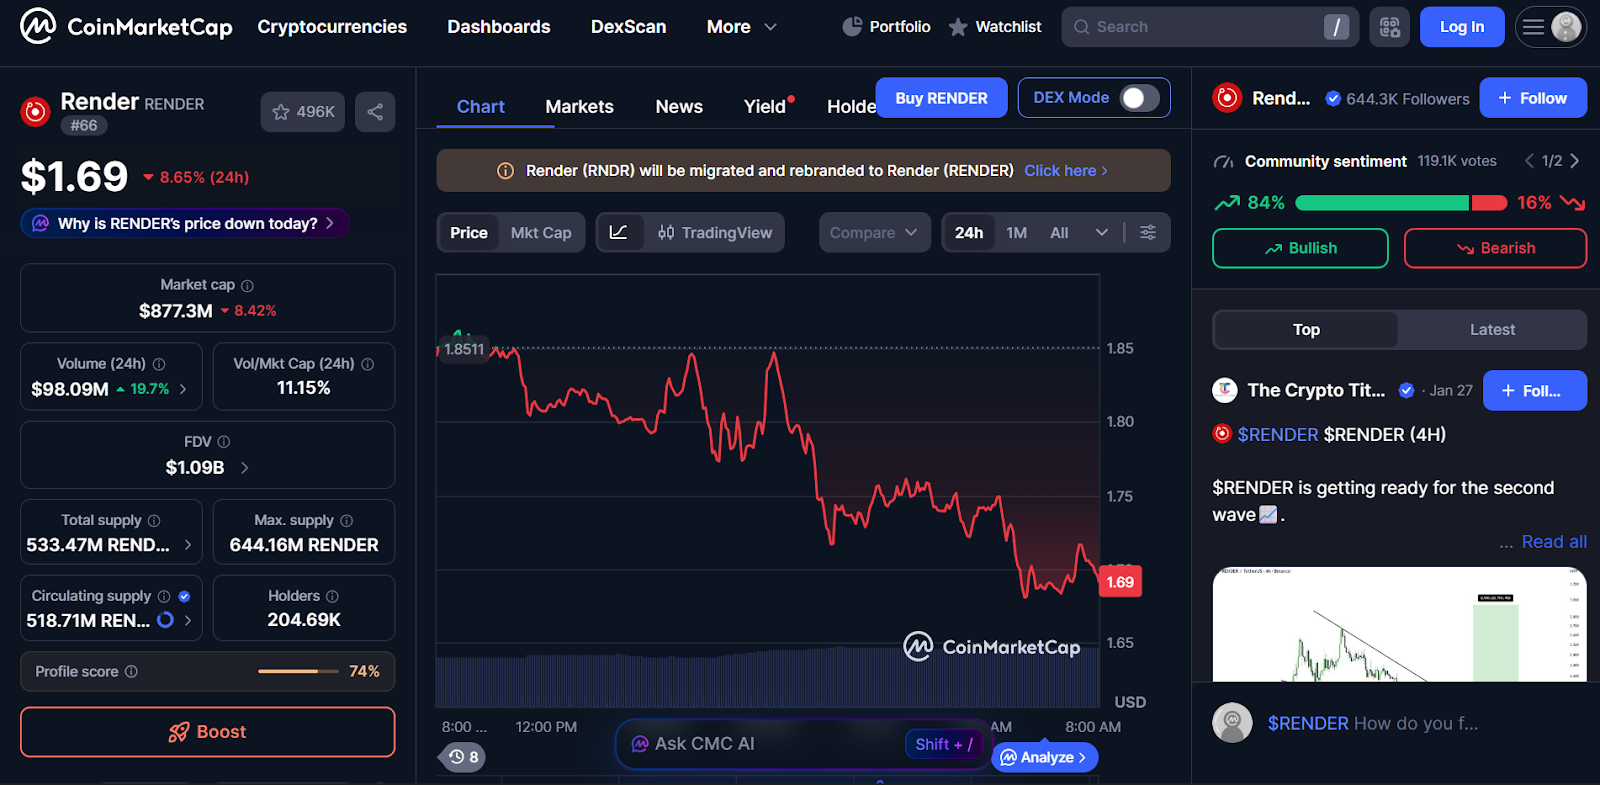Open the More navigation dropdown
This screenshot has width=1600, height=785.
pos(740,27)
